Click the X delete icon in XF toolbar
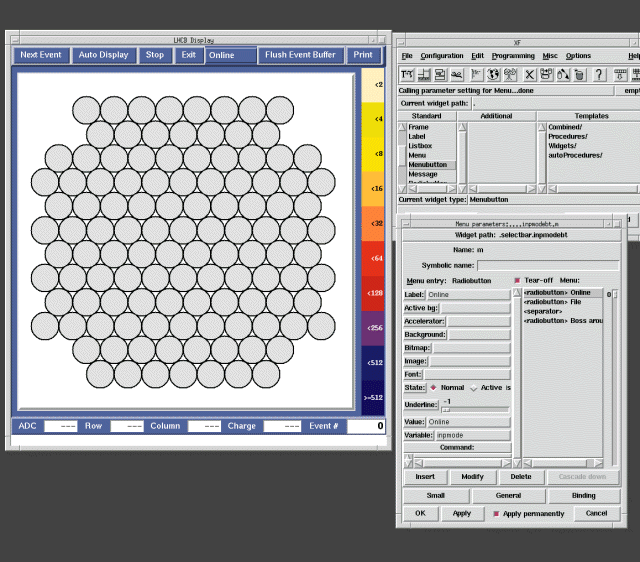Screen dimensions: 640x562 (529, 74)
